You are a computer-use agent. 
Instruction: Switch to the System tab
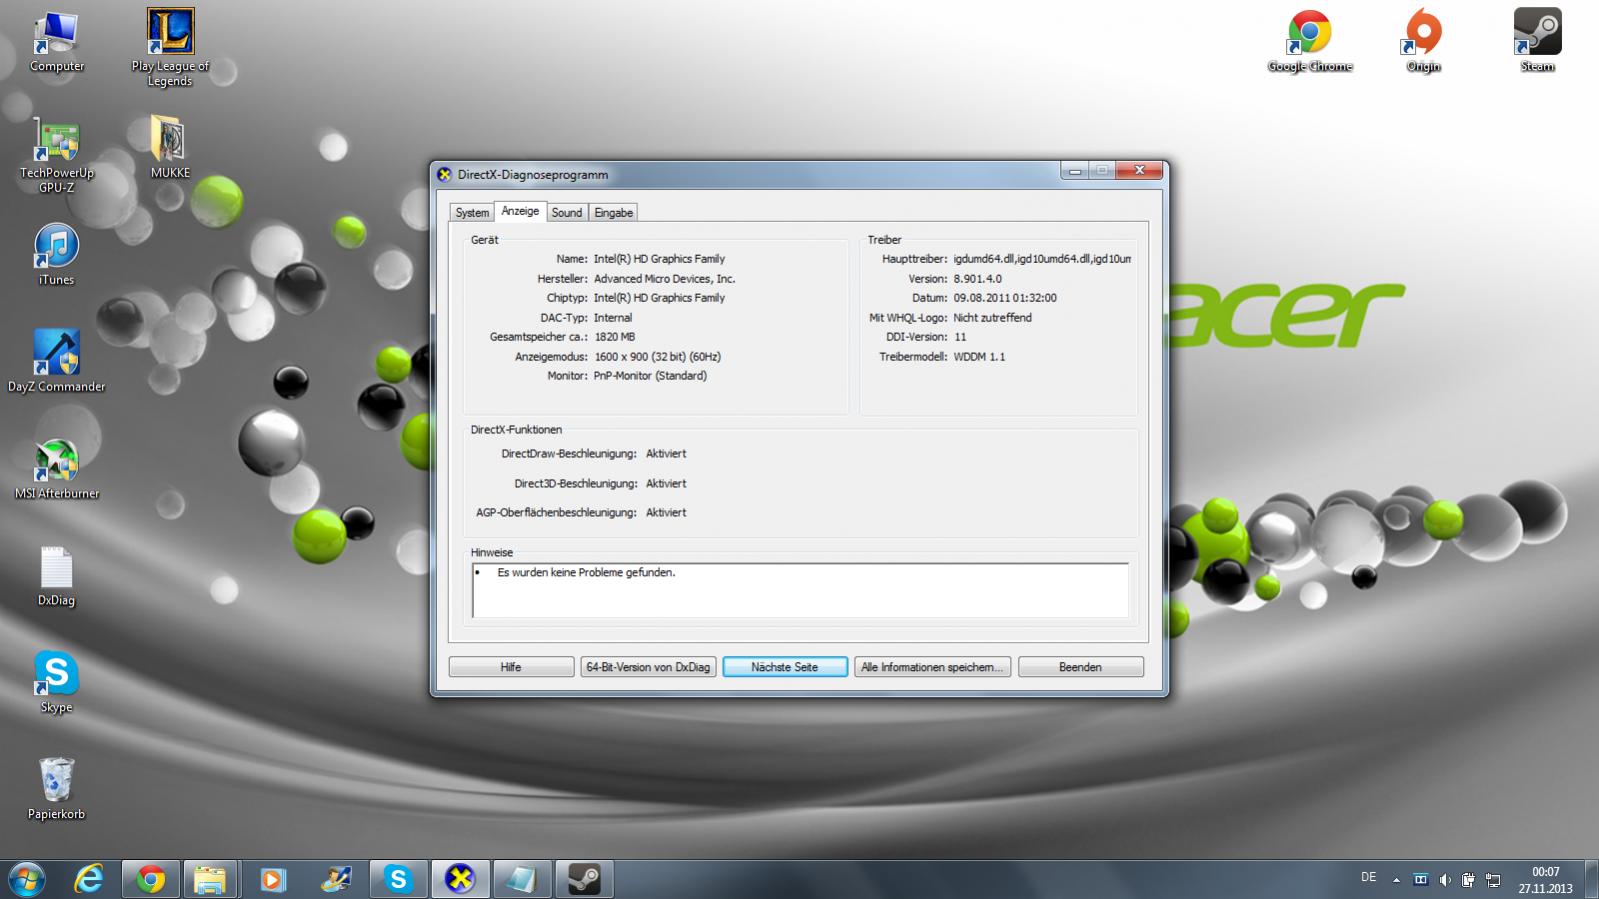[472, 213]
